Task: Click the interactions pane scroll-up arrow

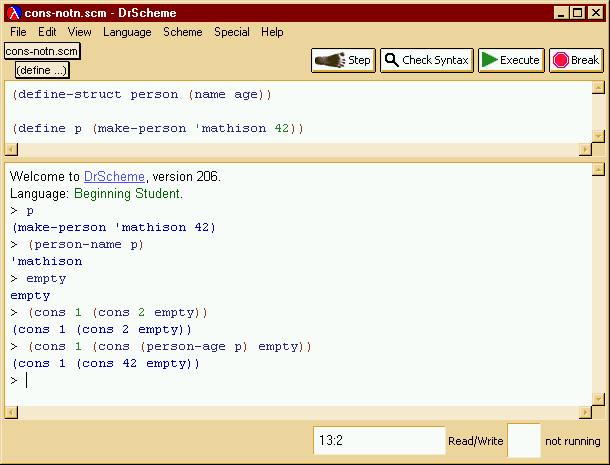Action: (x=598, y=169)
